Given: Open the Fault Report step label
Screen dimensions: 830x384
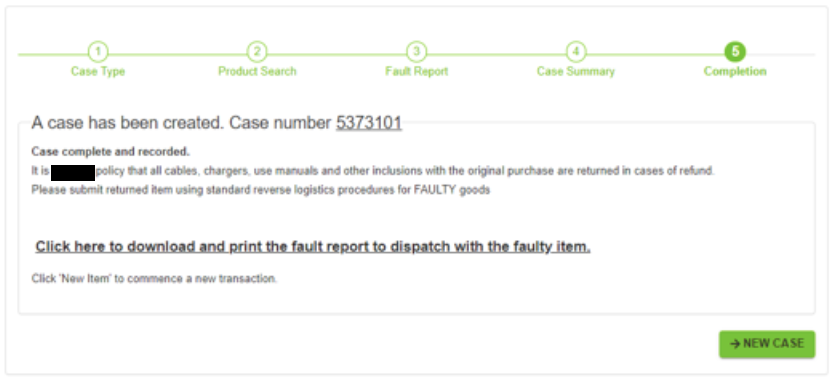Looking at the screenshot, I should tap(417, 72).
